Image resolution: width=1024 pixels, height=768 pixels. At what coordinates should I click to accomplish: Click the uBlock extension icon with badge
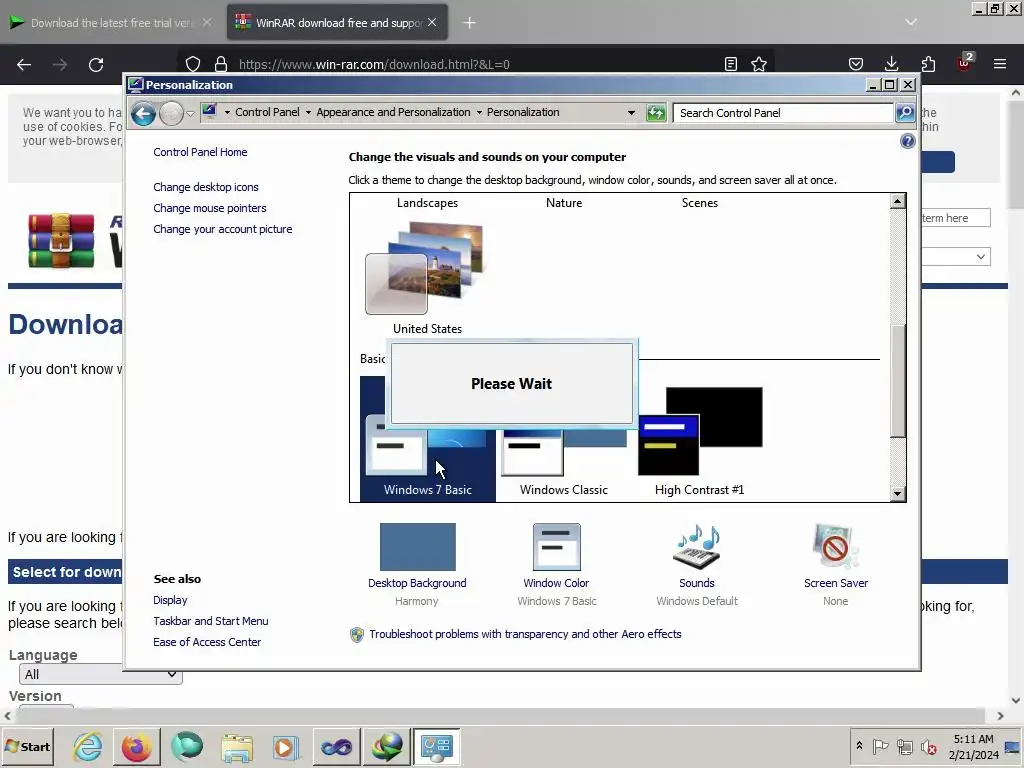(x=965, y=63)
